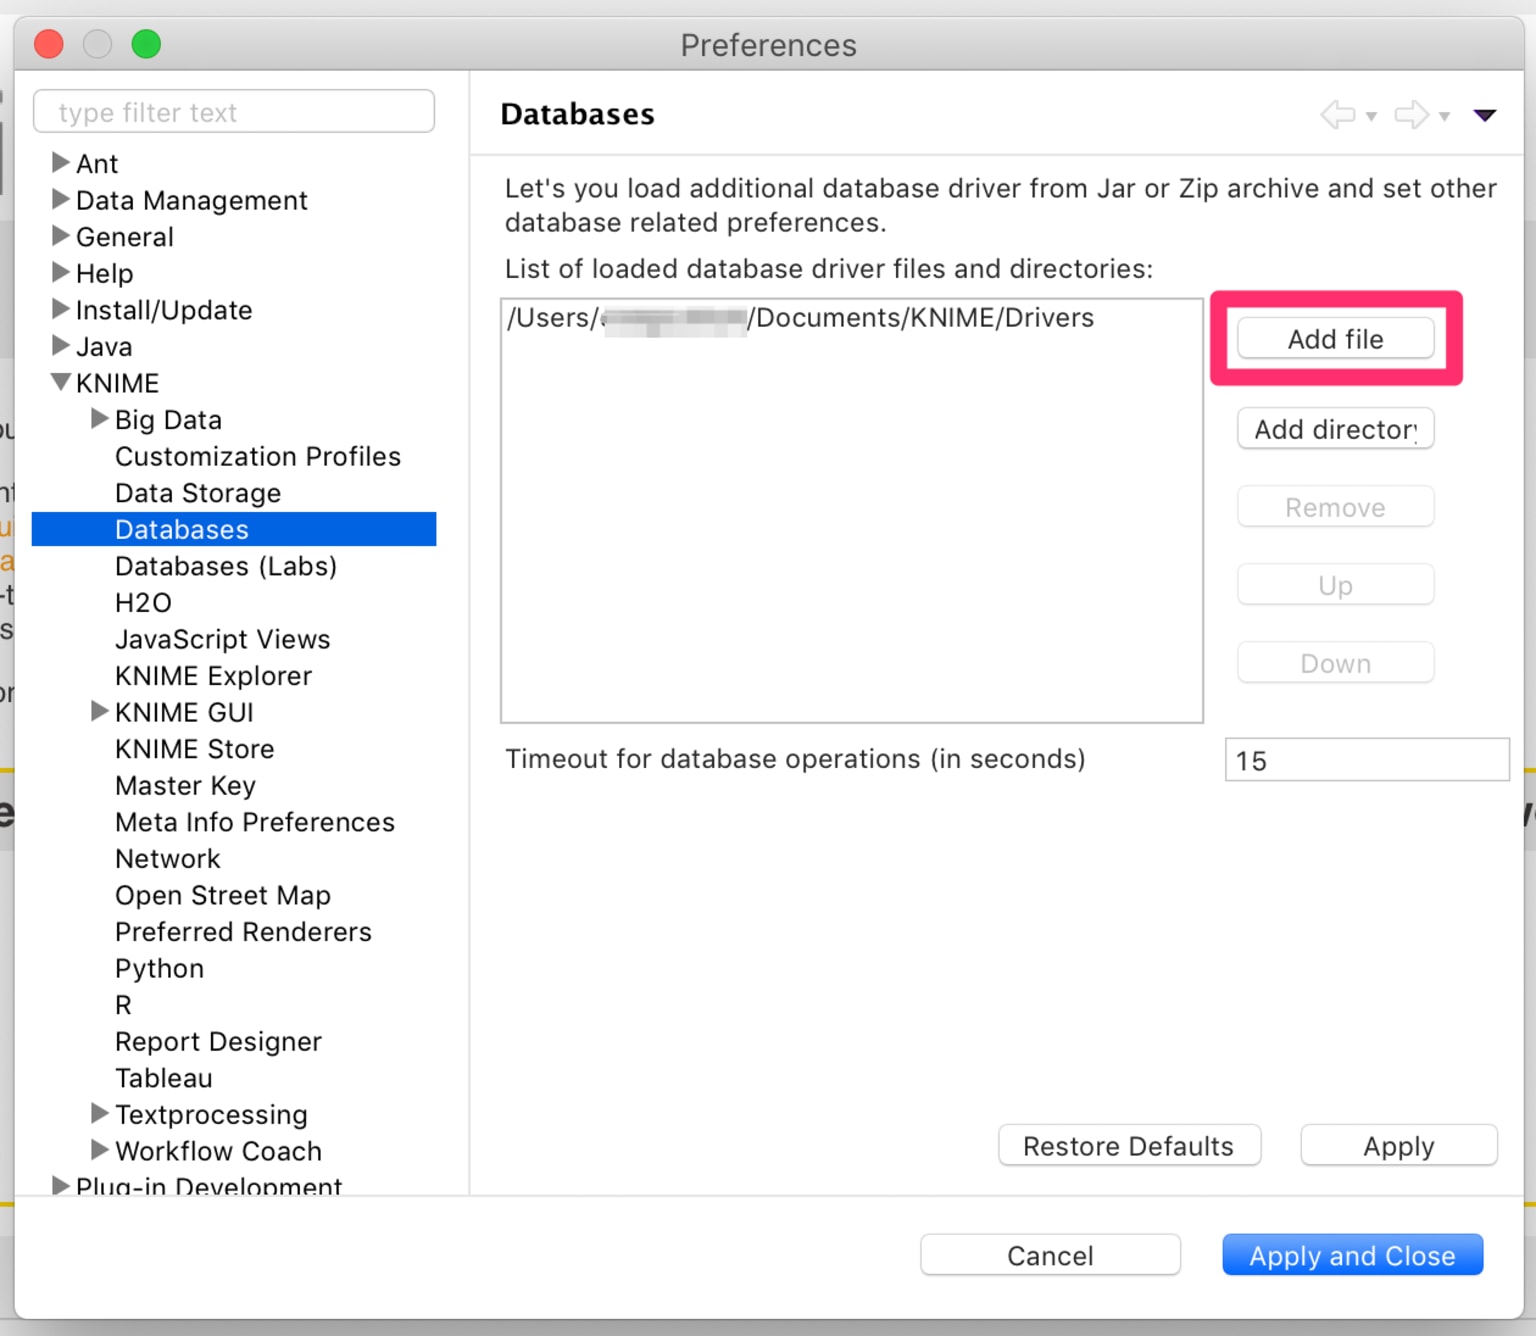Select Preferred Renderers item

click(x=243, y=932)
